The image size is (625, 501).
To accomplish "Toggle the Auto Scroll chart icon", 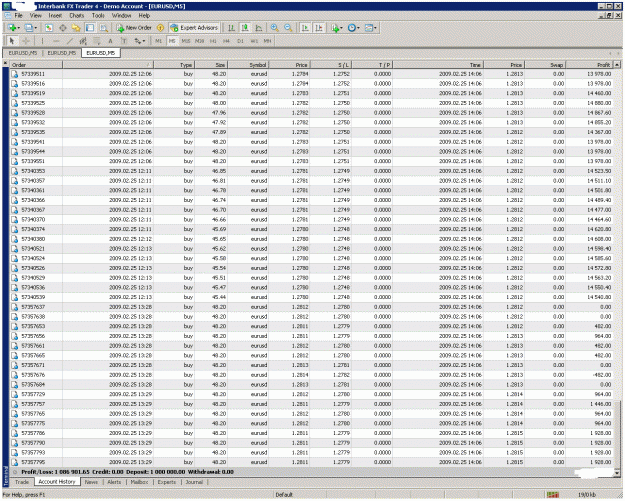I will [305, 28].
